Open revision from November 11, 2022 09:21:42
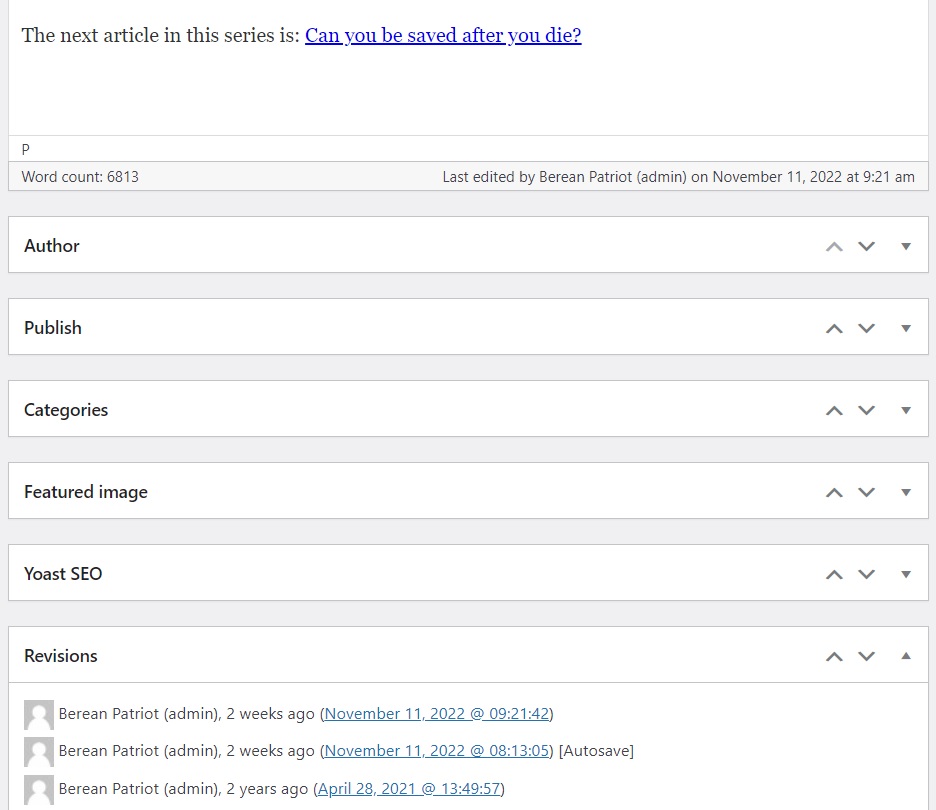Screen dimensions: 936x810 [439, 714]
